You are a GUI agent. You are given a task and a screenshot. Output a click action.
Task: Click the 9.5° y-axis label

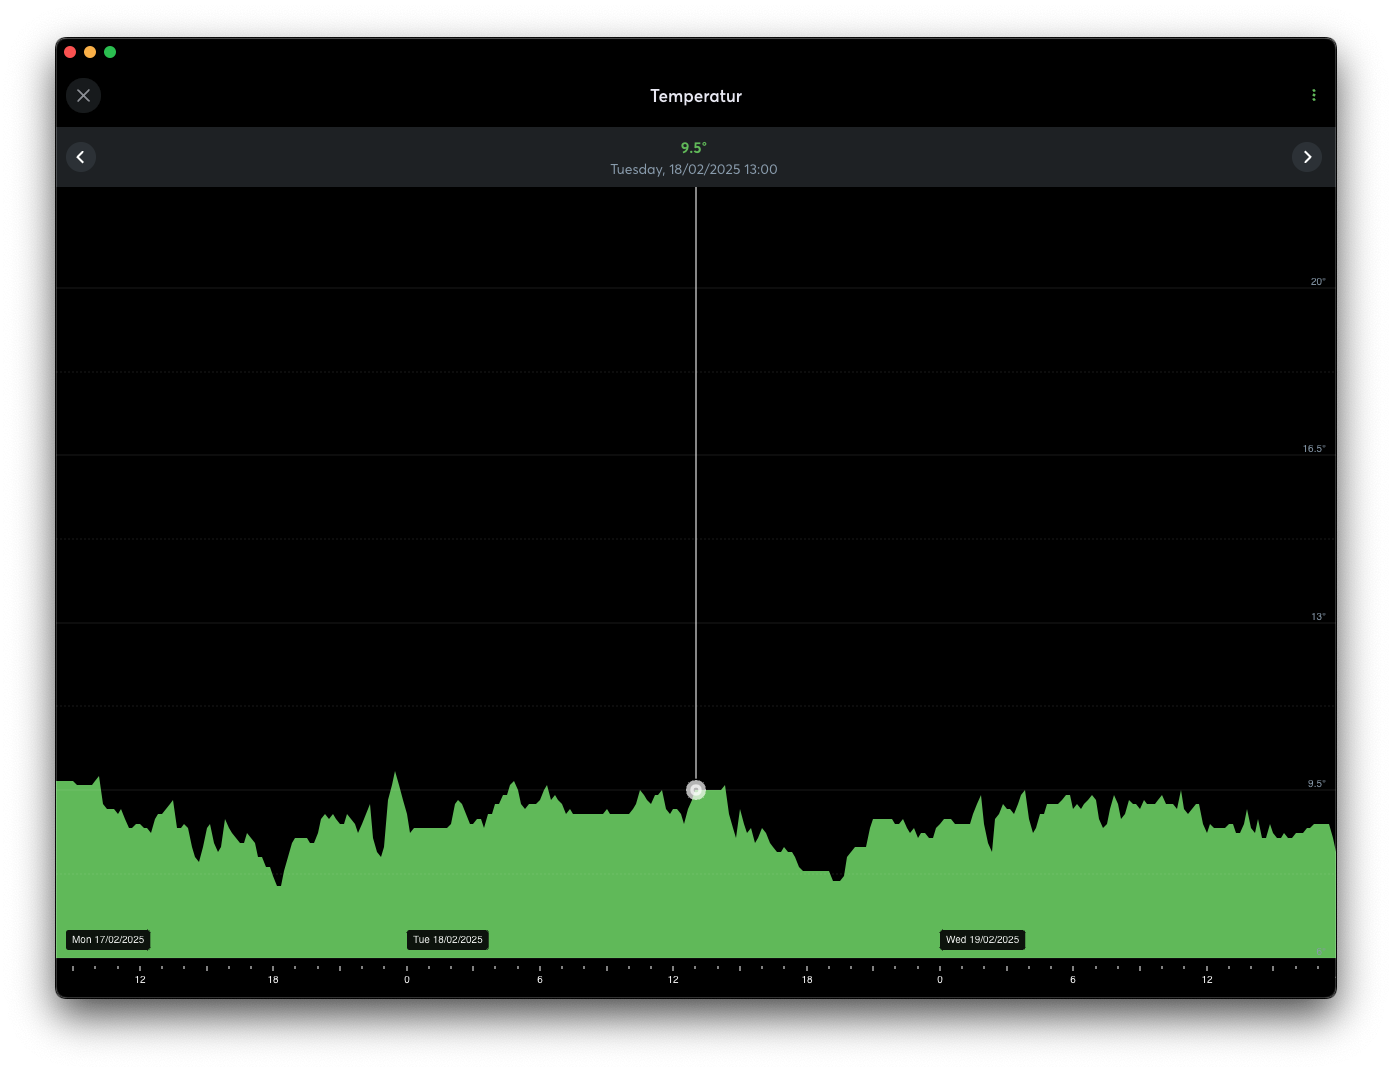point(1316,784)
